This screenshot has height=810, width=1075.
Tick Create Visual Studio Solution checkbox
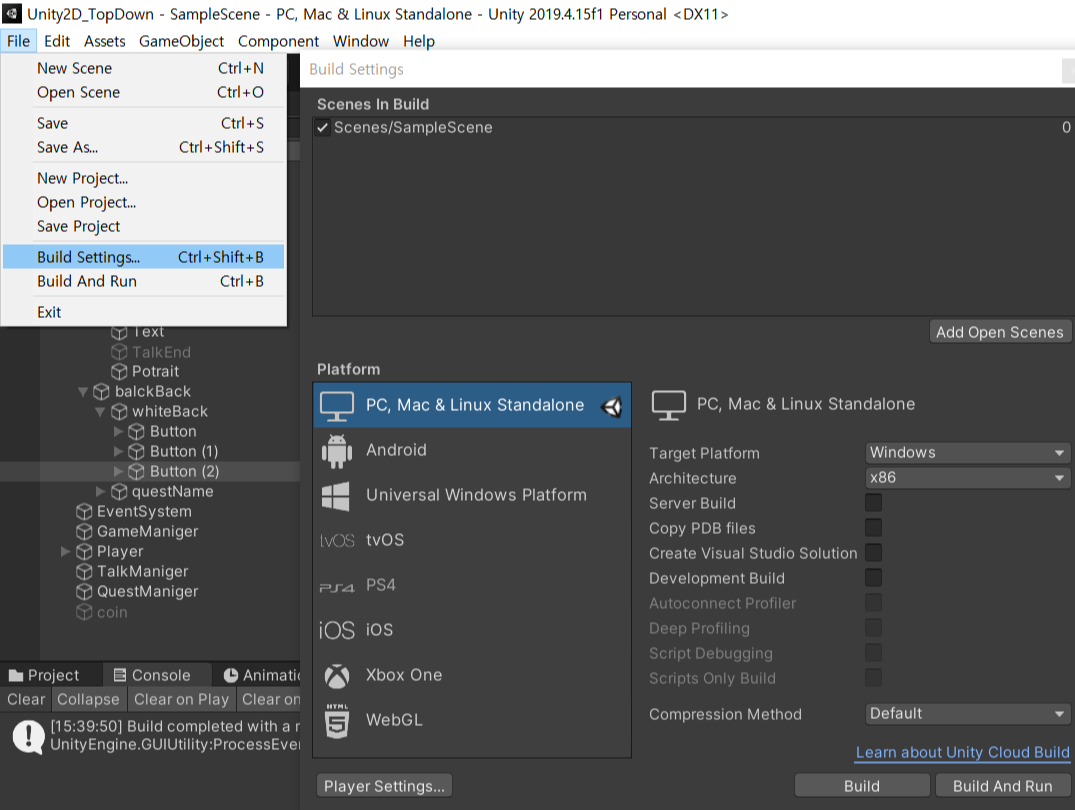873,553
